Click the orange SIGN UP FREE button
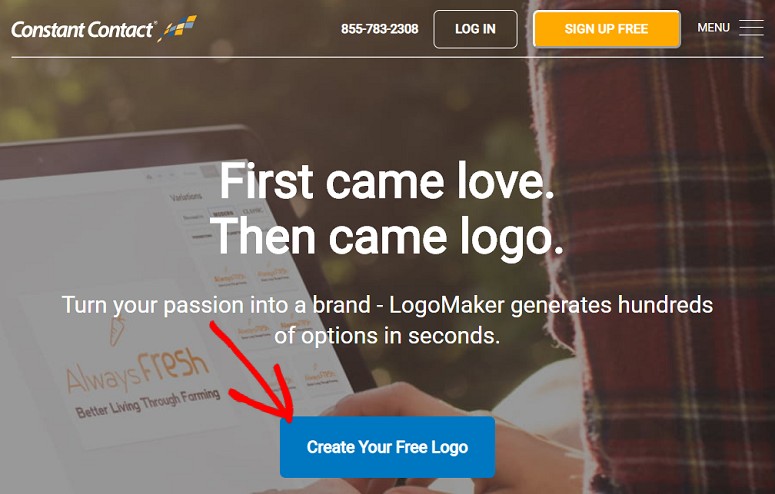The height and width of the screenshot is (494, 775). pos(606,29)
